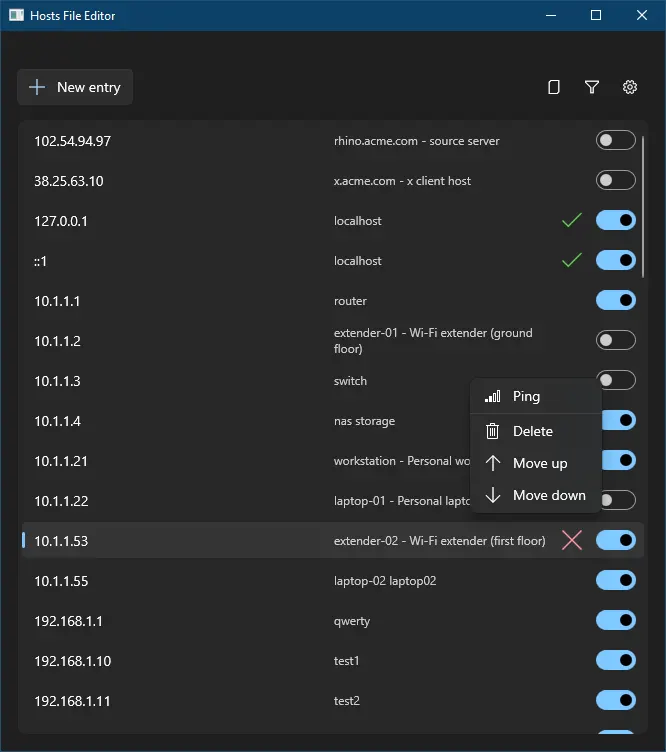Screen dimensions: 666x752
Task: Turn off the 10.1.1.53 extender-02 entry
Action: (616, 540)
